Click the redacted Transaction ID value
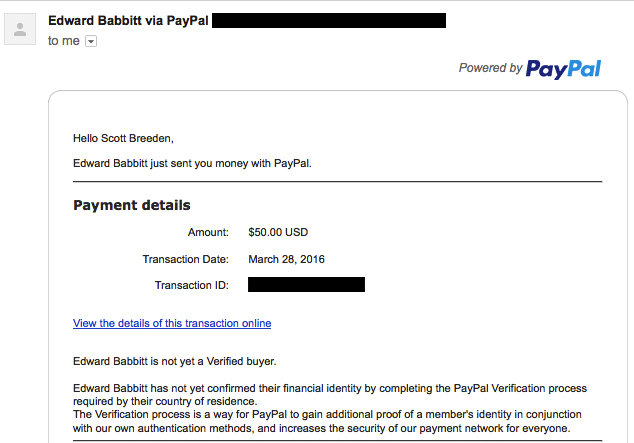 306,285
